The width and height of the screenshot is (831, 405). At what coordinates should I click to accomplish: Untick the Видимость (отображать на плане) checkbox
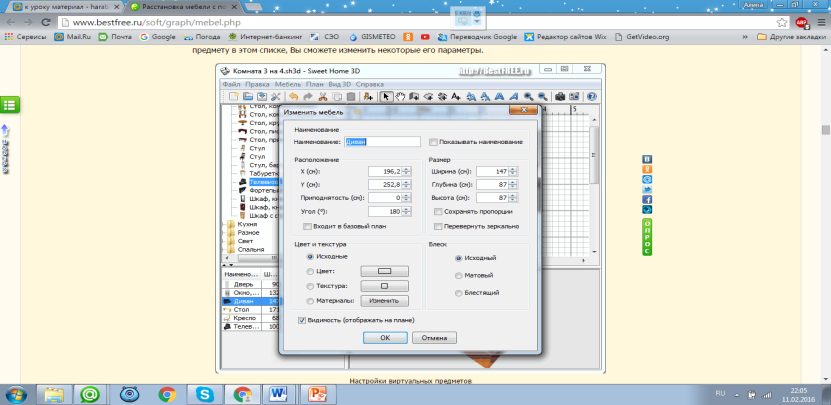pyautogui.click(x=302, y=320)
